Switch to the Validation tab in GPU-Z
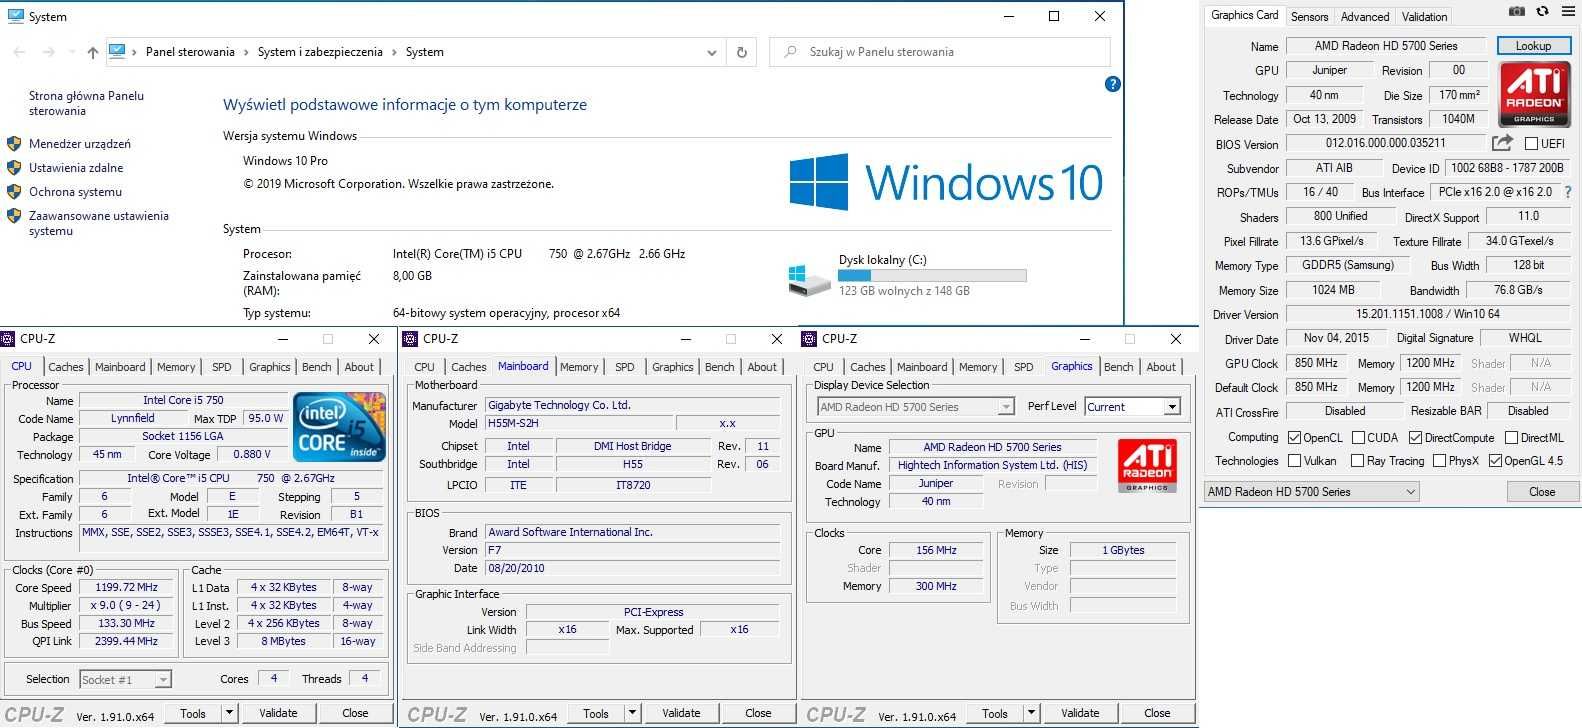 (x=1424, y=16)
